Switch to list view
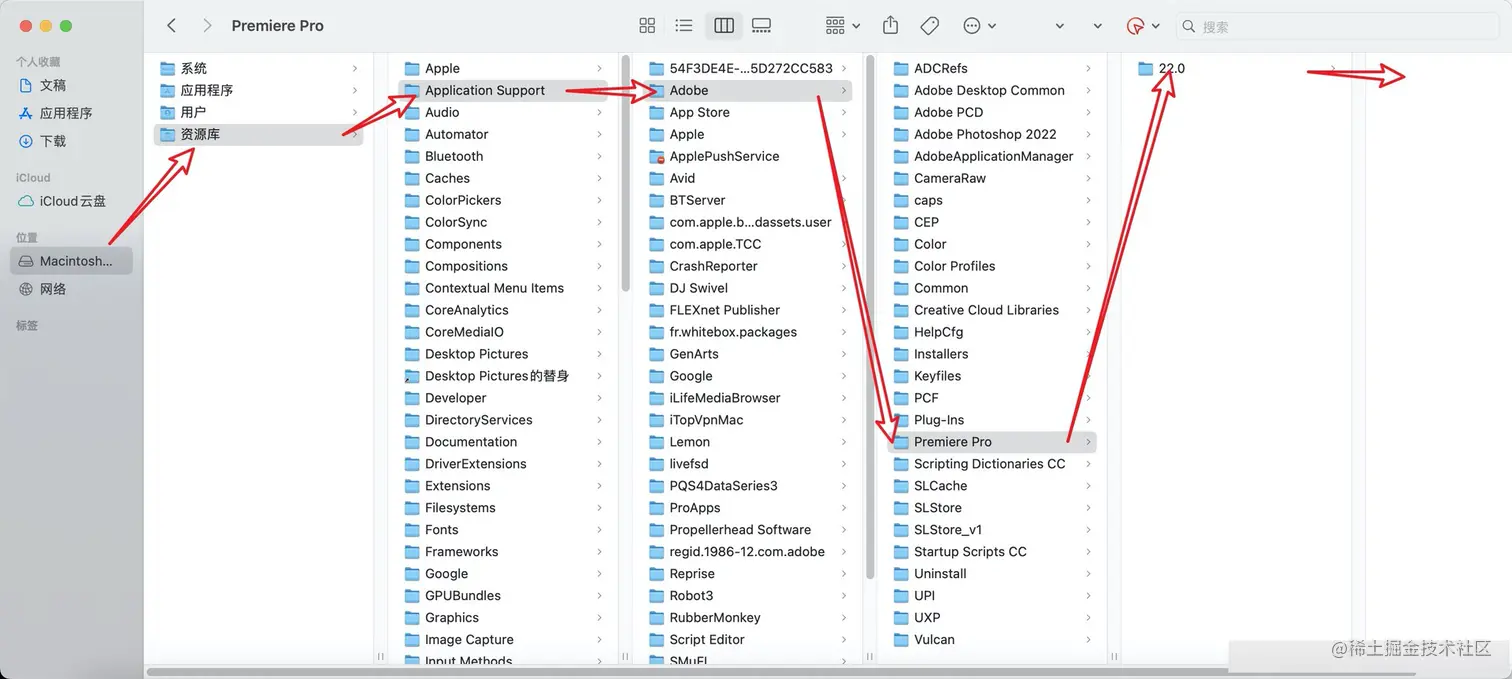 684,26
